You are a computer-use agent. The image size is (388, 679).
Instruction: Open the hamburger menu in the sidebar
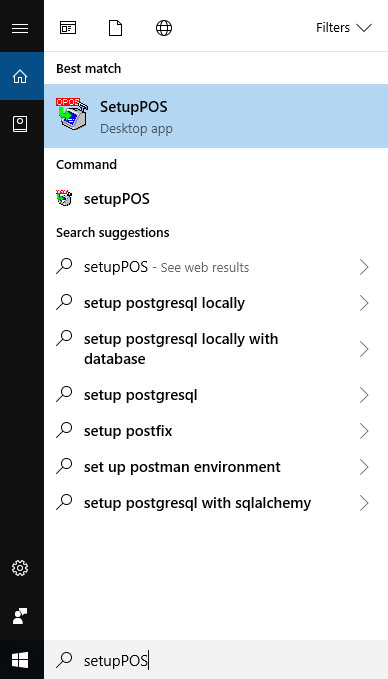(x=20, y=29)
